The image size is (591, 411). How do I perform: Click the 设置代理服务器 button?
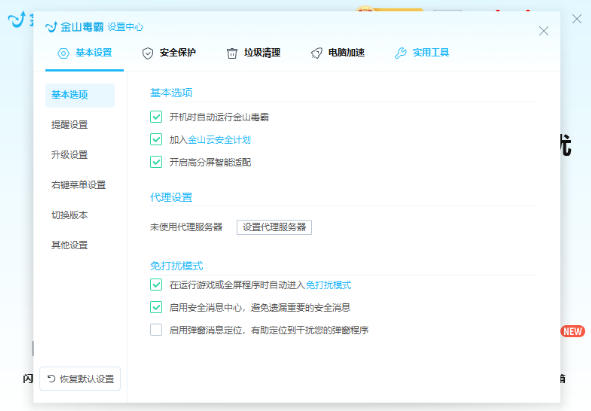point(274,227)
